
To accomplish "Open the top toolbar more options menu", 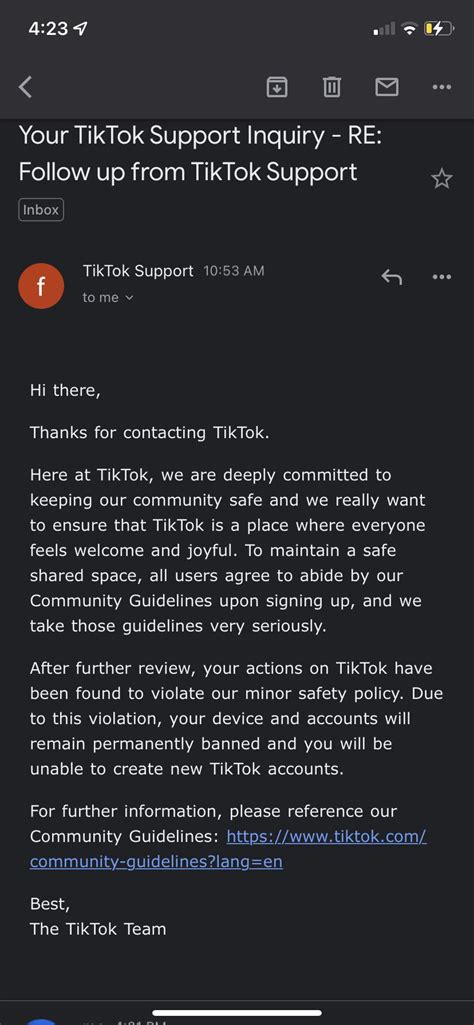I will tap(442, 86).
